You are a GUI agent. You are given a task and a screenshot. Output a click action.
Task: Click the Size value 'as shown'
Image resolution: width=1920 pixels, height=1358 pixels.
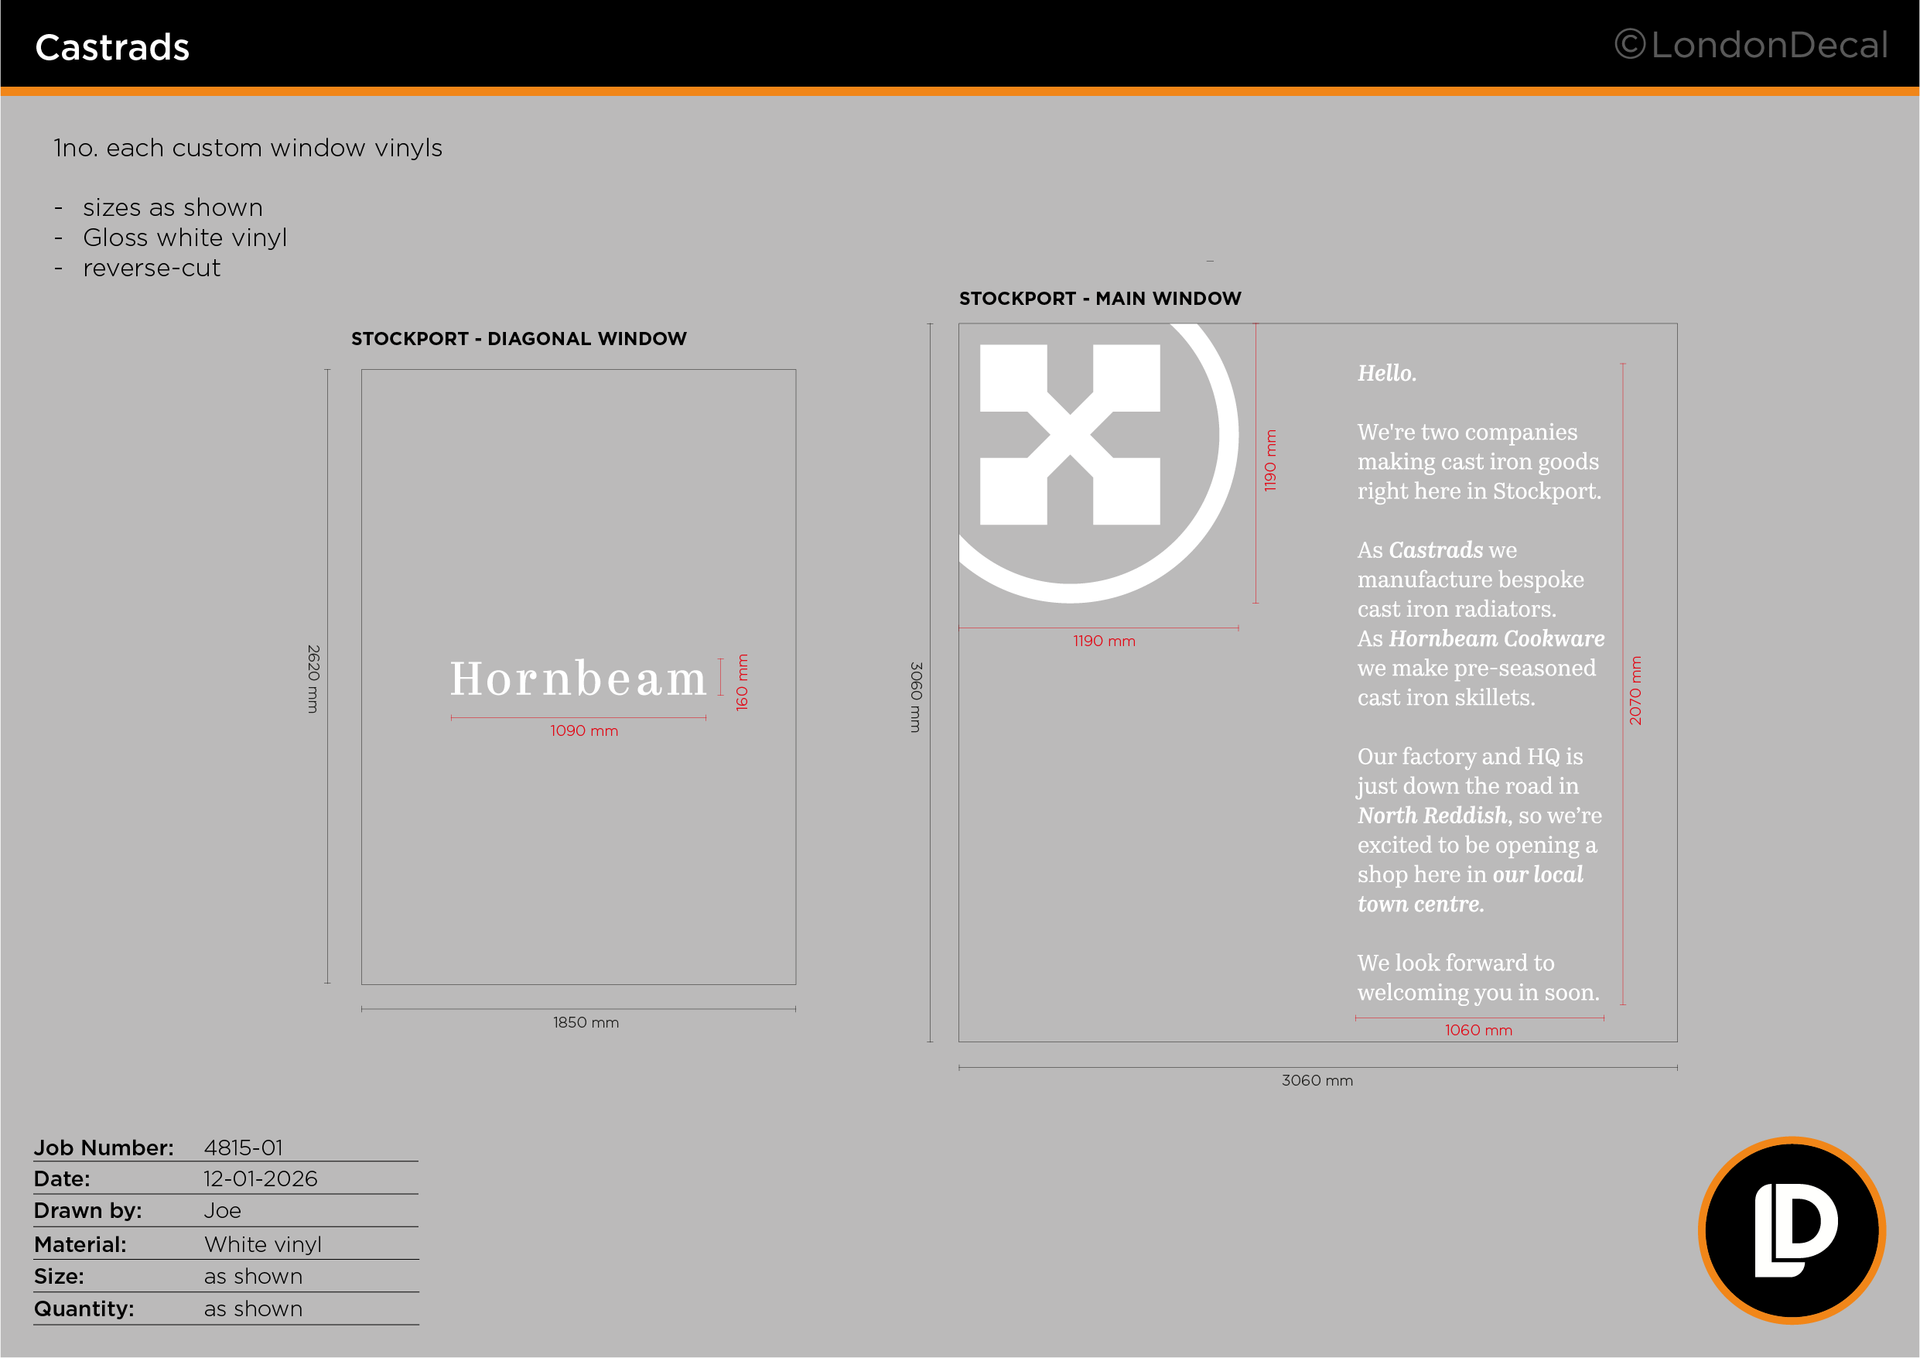253,1277
